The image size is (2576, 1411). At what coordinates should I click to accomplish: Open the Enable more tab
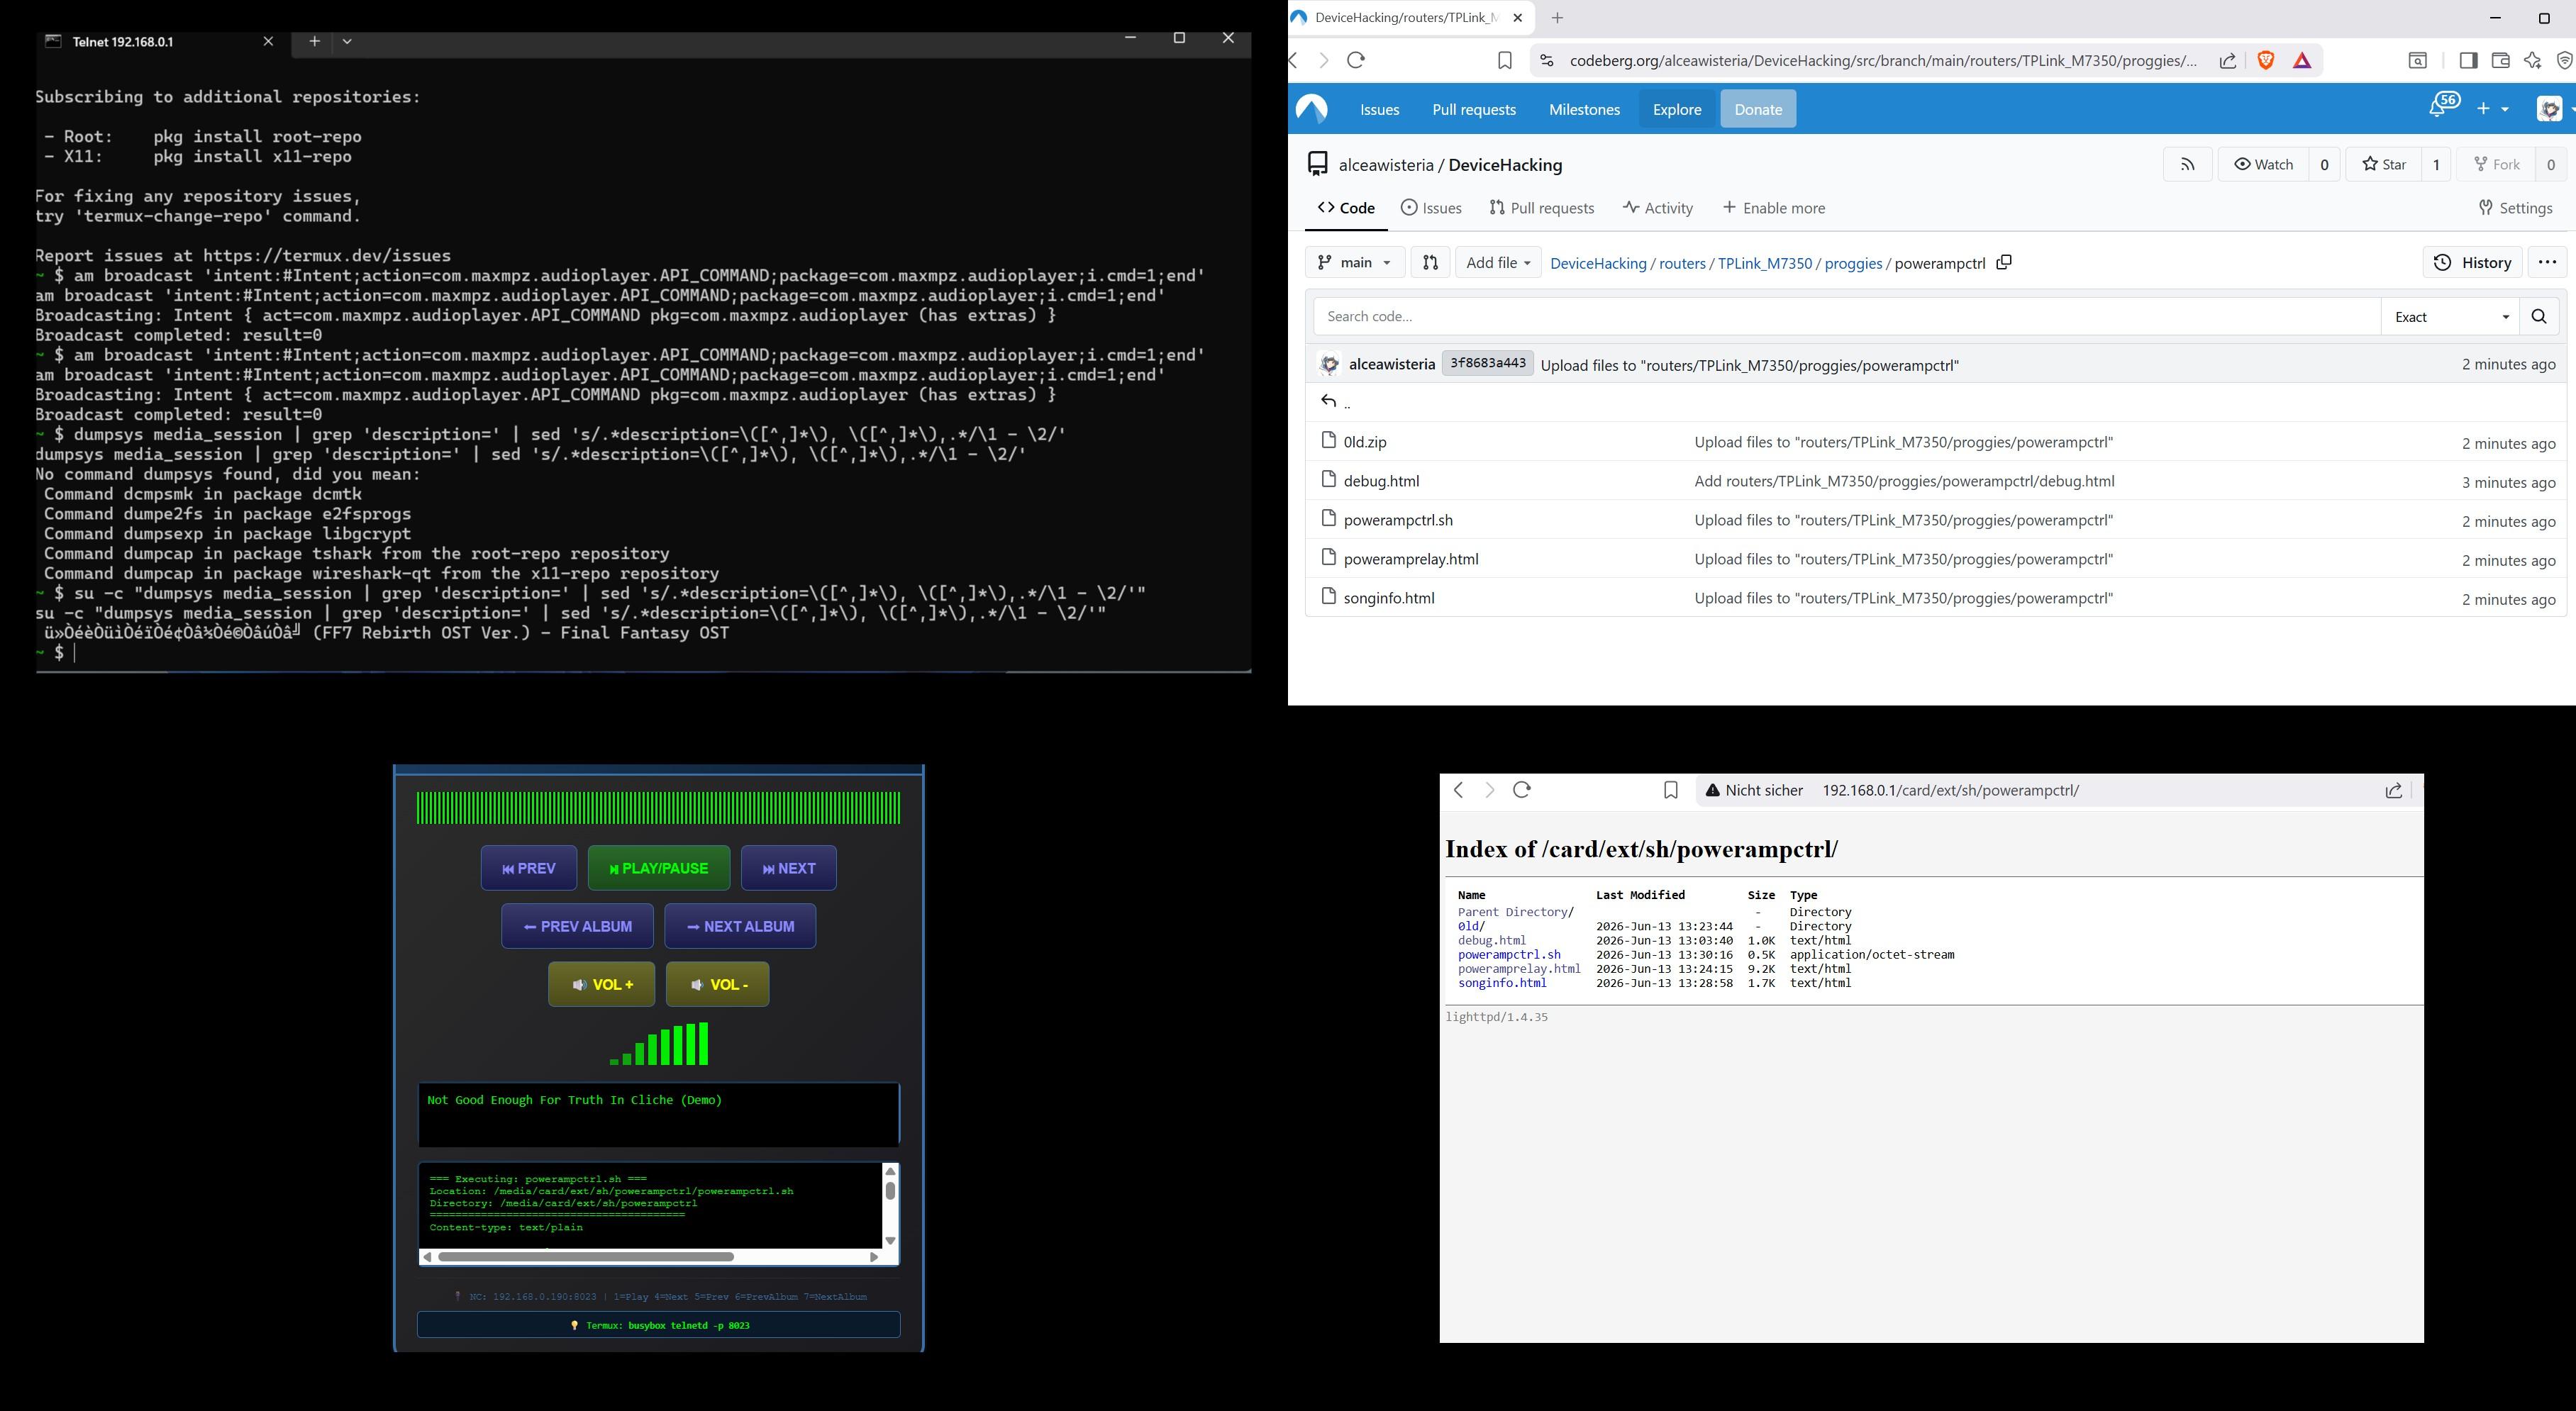[1773, 208]
